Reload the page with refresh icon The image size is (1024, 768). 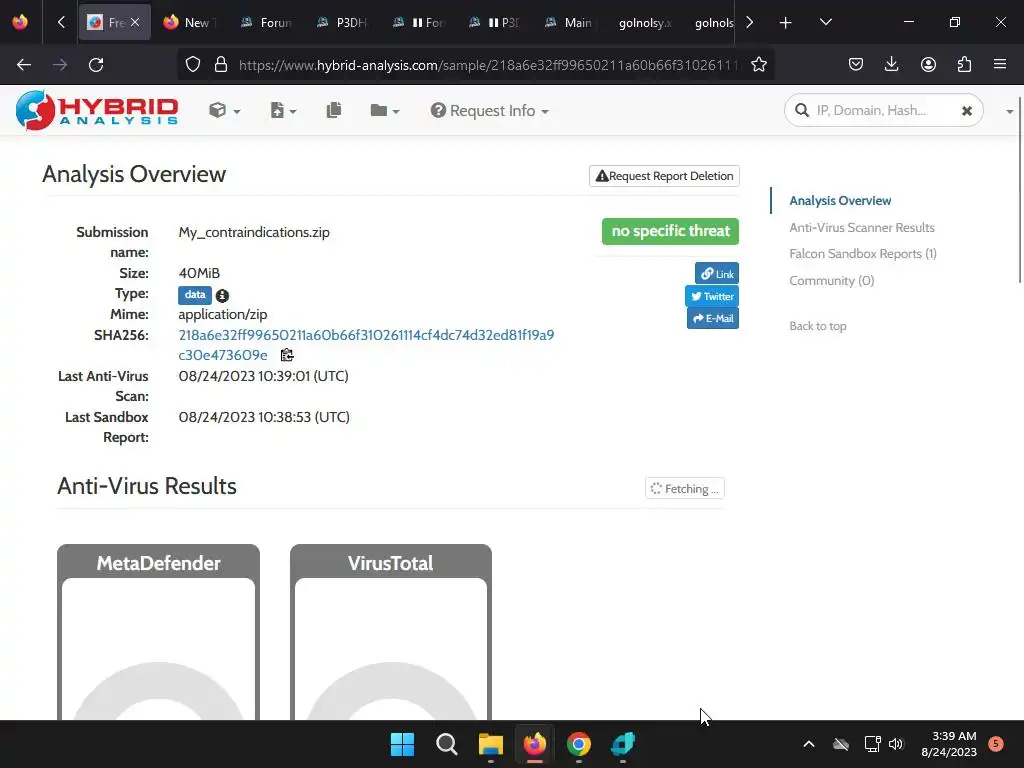coord(96,65)
